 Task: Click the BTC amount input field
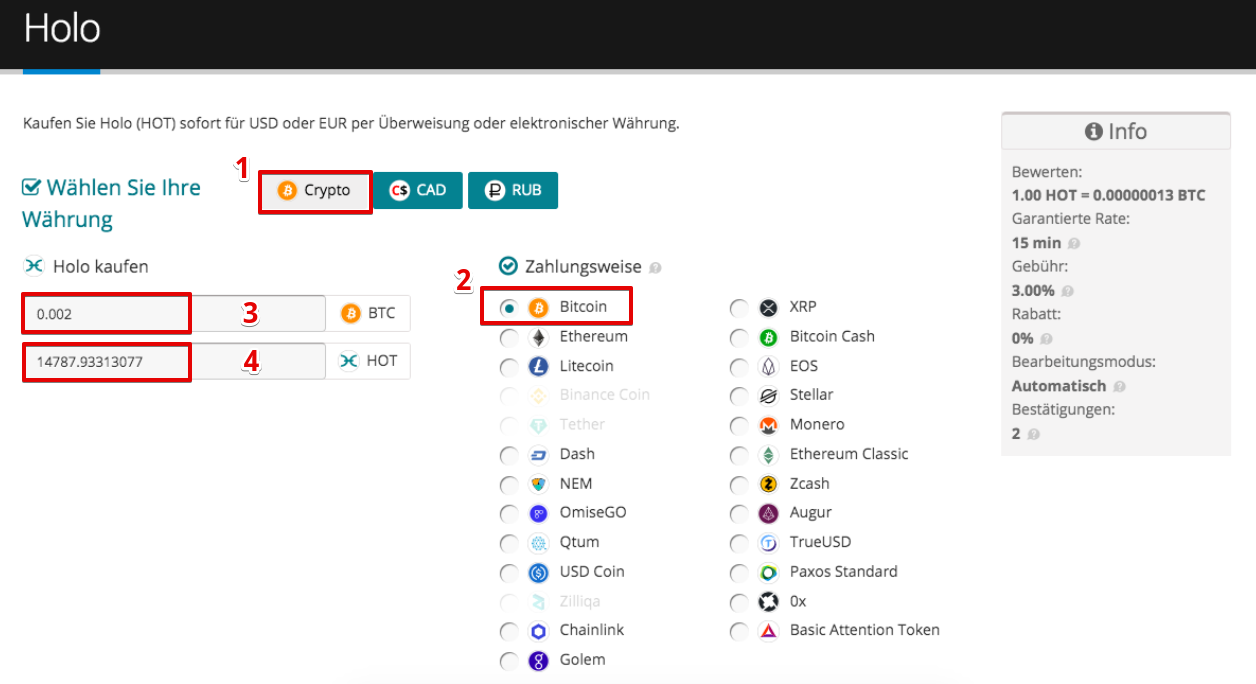click(x=174, y=313)
